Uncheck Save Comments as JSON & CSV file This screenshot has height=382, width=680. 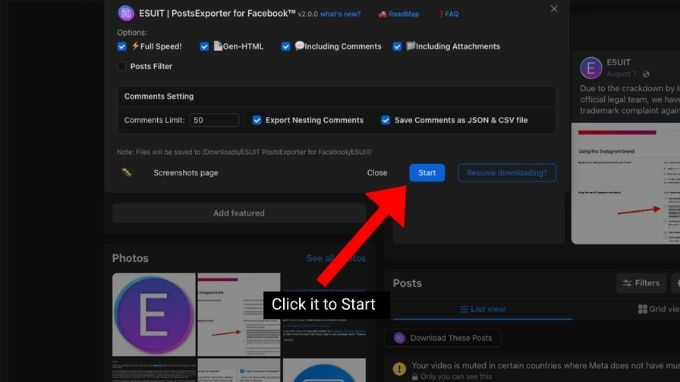pyautogui.click(x=386, y=120)
